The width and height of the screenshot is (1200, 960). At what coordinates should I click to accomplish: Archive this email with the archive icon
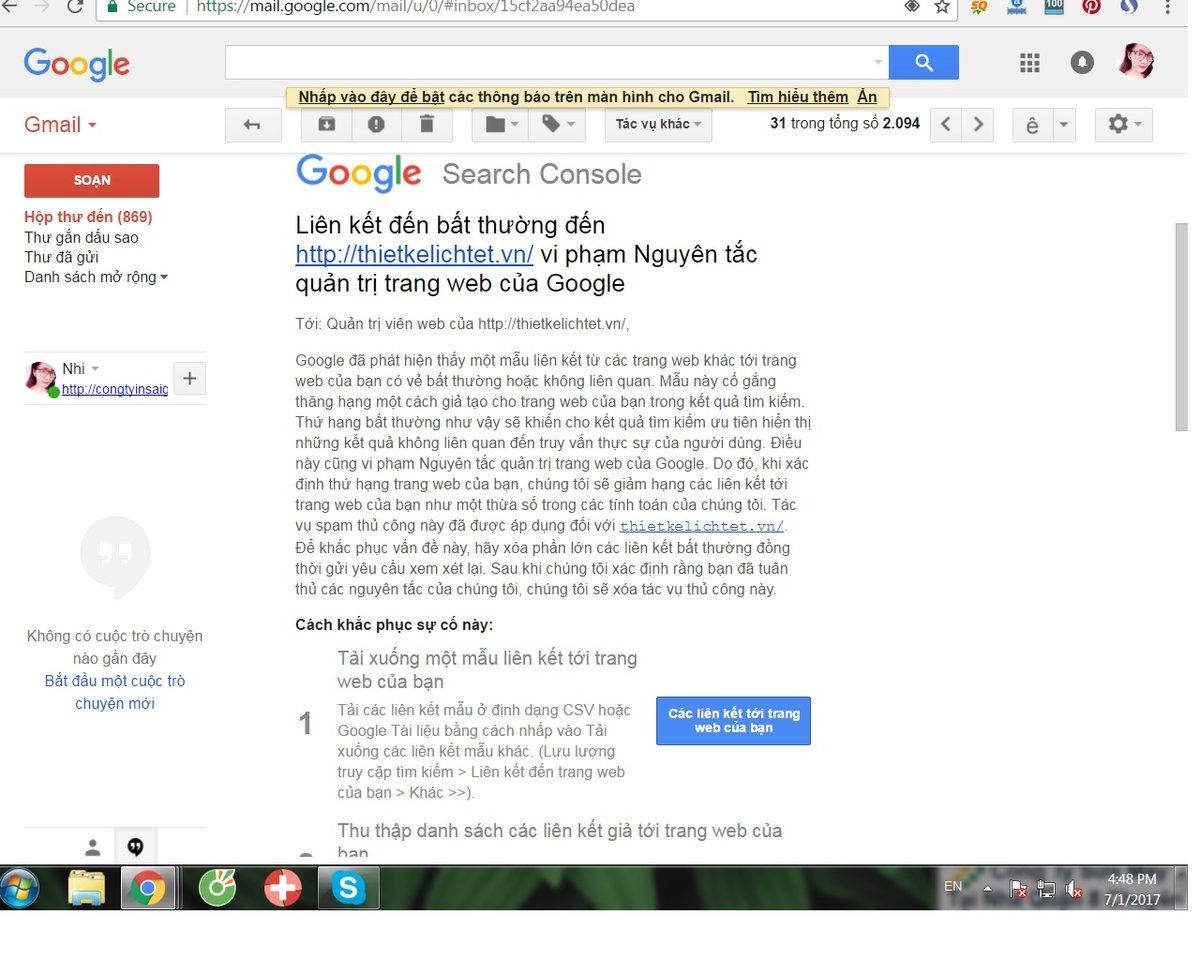coord(326,125)
